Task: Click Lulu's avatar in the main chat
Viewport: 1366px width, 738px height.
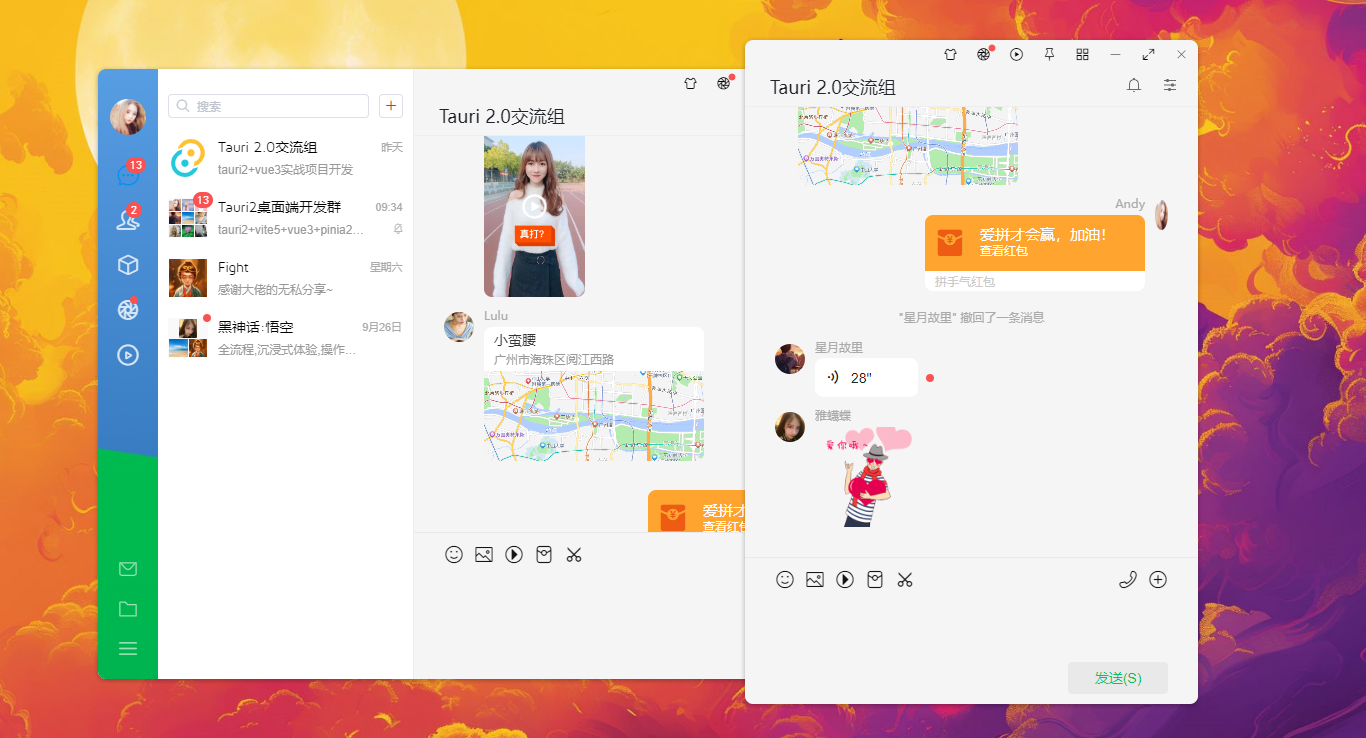Action: (459, 327)
